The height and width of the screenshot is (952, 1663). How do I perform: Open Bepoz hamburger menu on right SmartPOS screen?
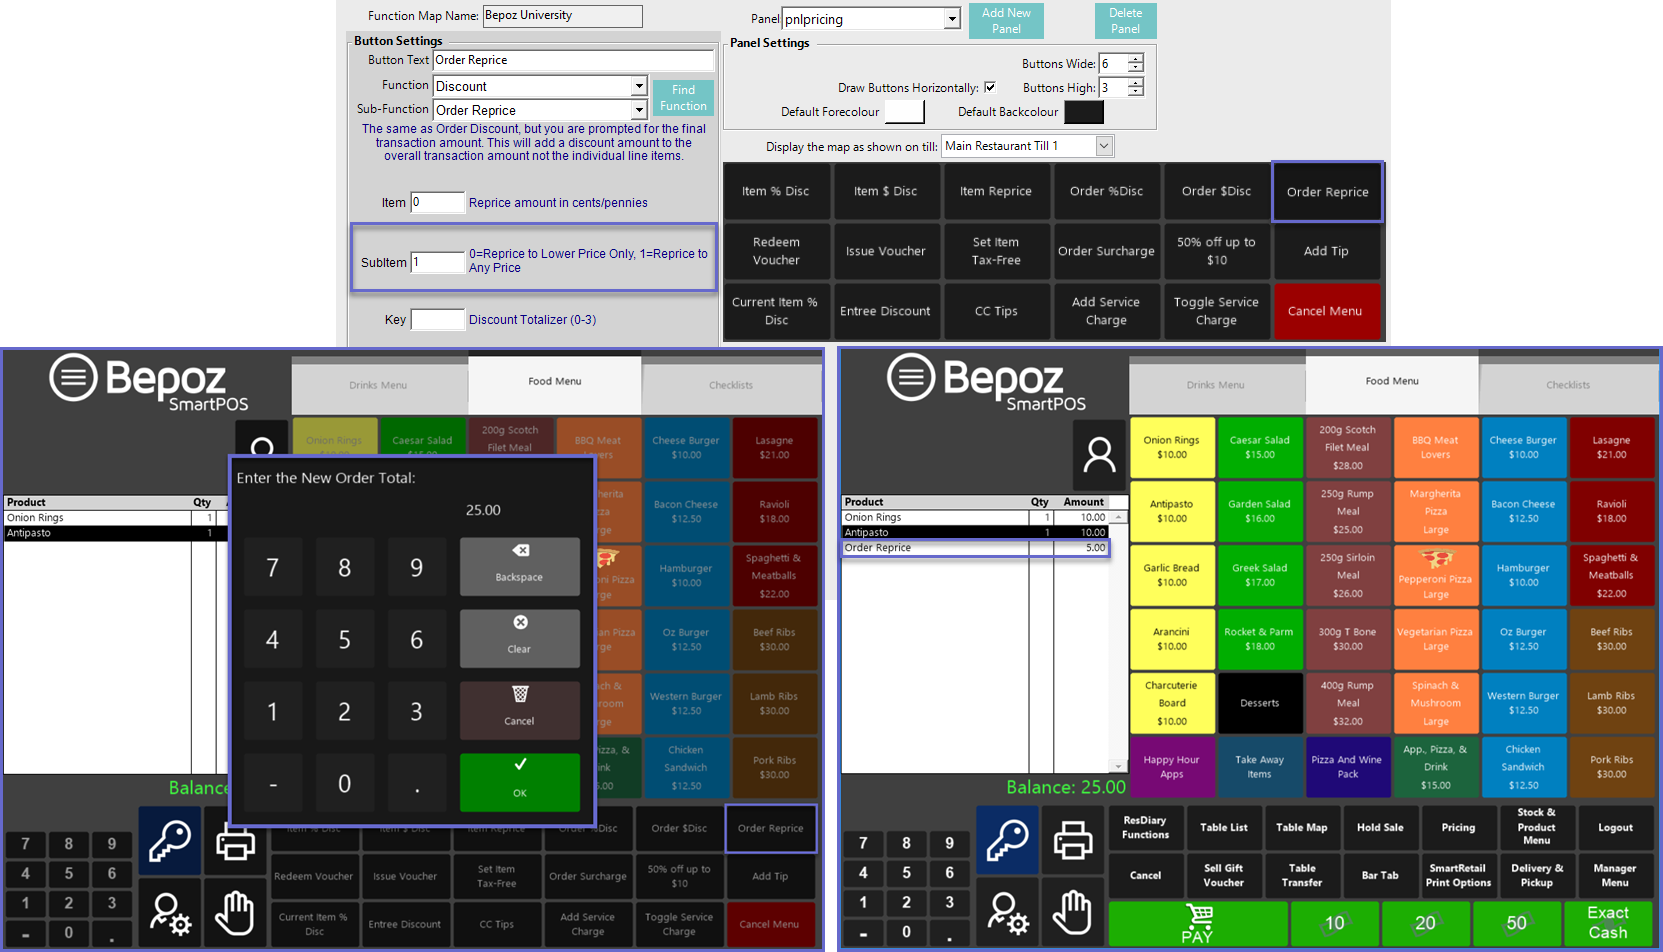click(911, 378)
